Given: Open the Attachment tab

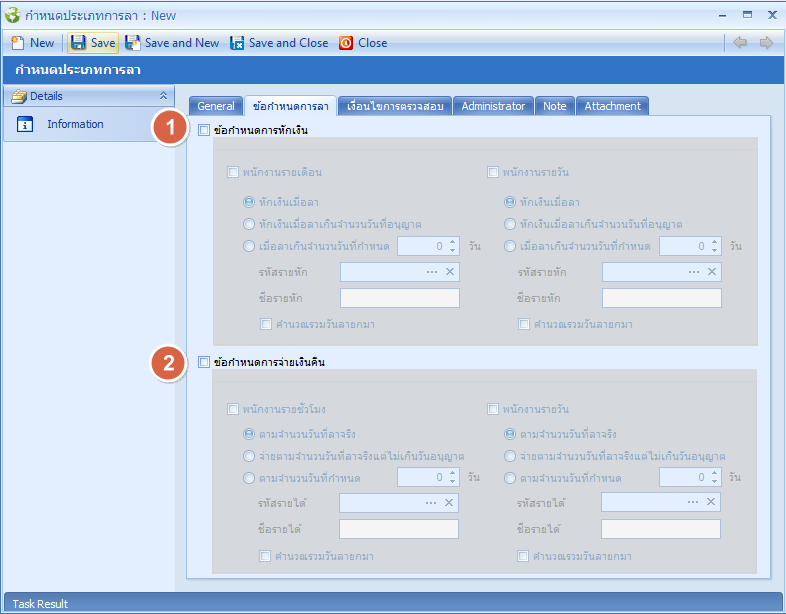Looking at the screenshot, I should coord(612,106).
